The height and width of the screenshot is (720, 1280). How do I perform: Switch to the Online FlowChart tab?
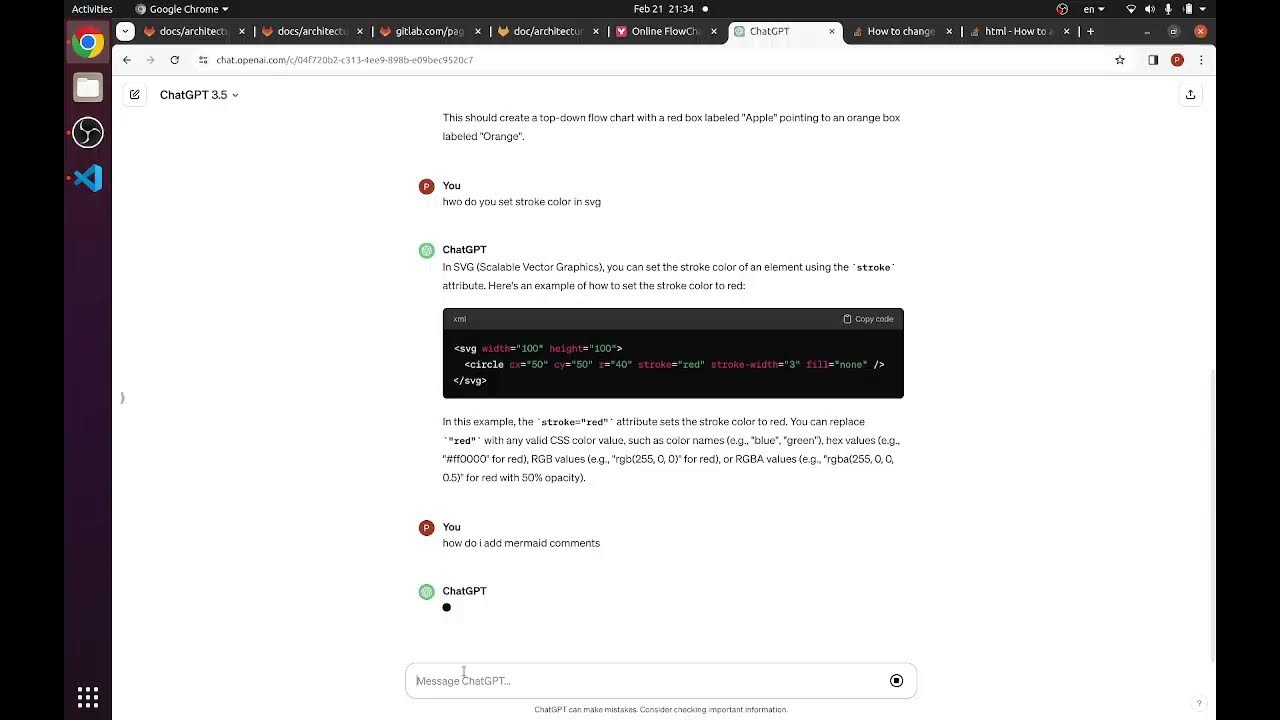pos(665,31)
